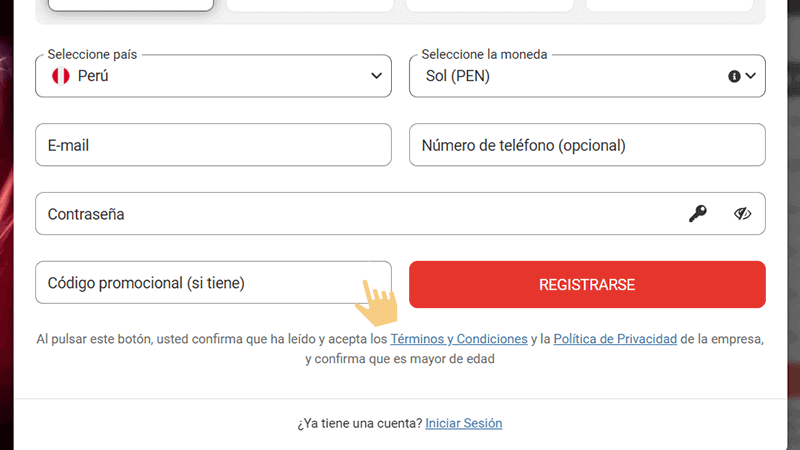Click the ¿Ya tiene una cuenta? text
Screen dimensions: 800x450
pyautogui.click(x=359, y=423)
